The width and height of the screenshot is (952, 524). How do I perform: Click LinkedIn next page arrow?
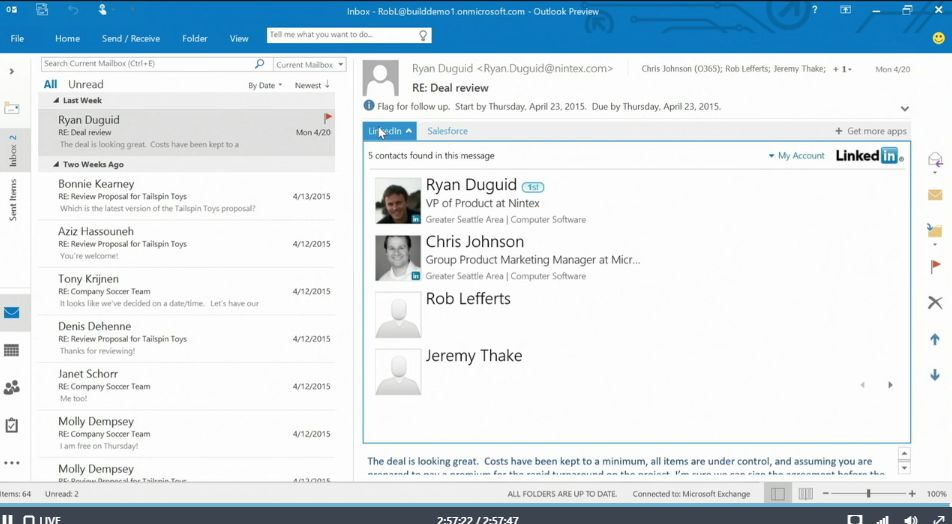(x=890, y=385)
